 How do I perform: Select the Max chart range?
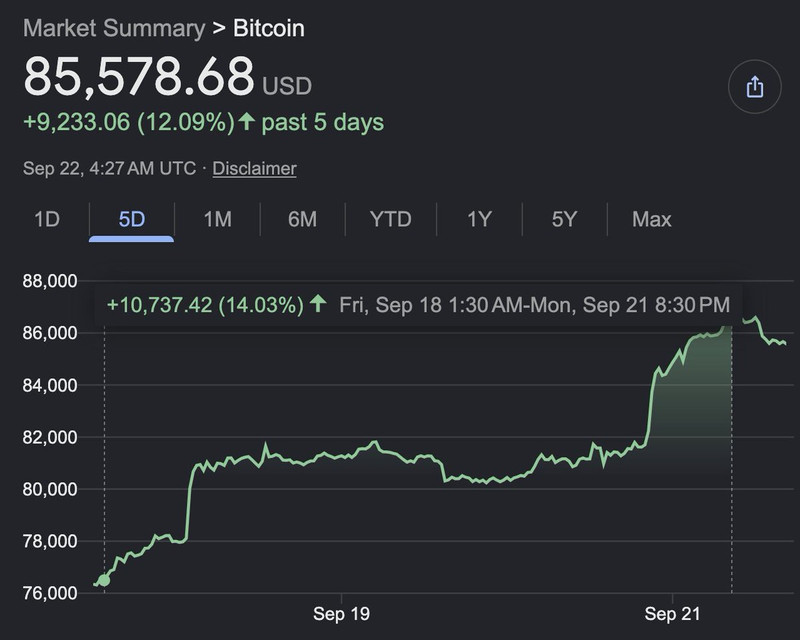point(652,219)
